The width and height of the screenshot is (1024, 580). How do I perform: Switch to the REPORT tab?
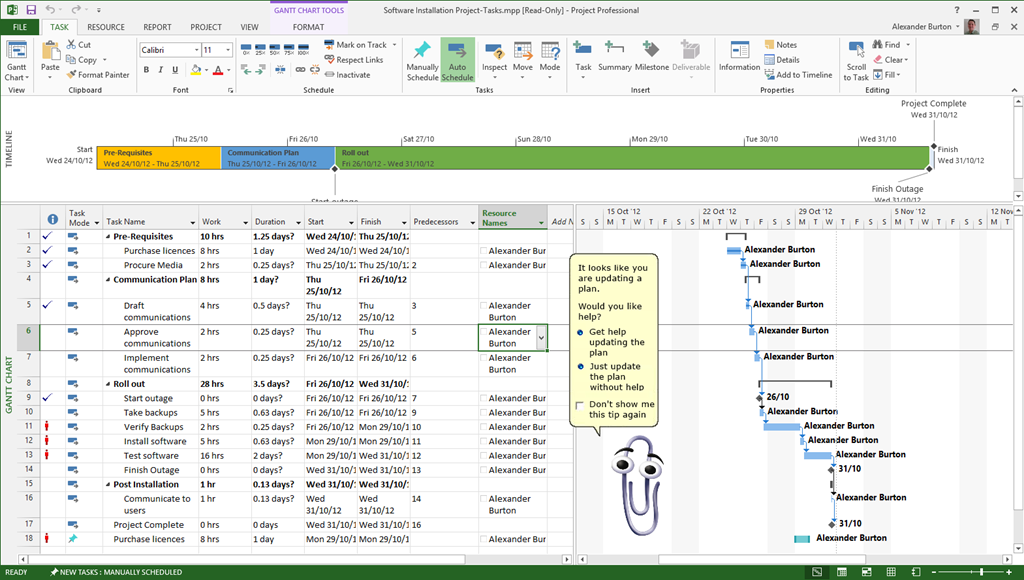pos(157,27)
